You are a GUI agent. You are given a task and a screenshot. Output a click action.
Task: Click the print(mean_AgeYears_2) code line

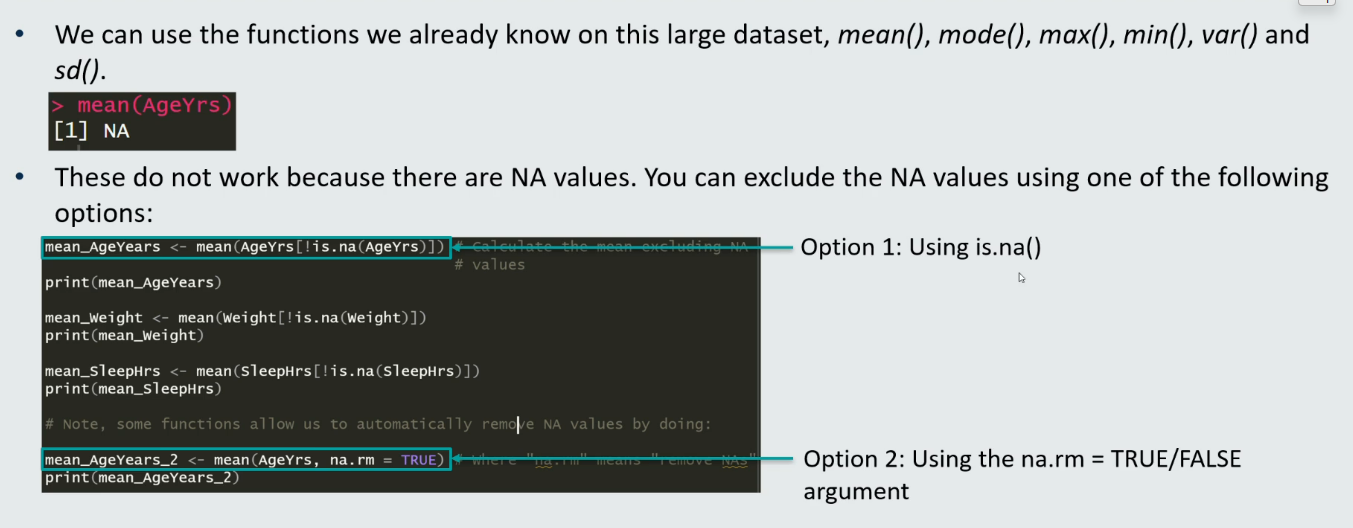point(142,478)
